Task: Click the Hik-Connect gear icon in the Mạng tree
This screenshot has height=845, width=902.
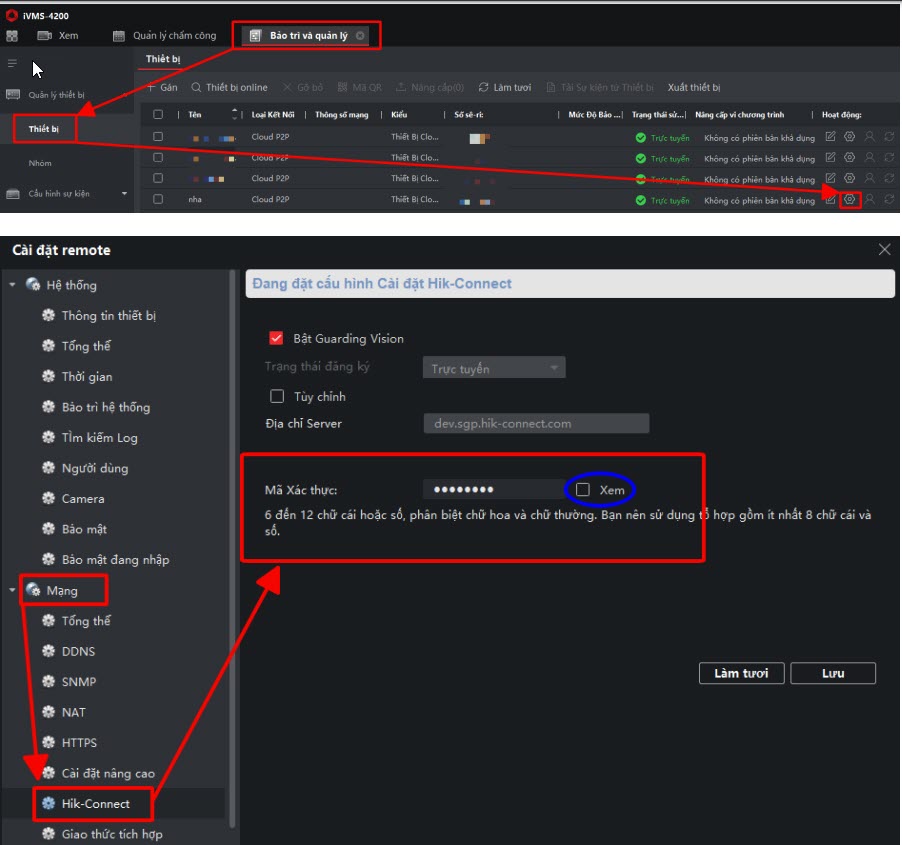Action: 48,803
